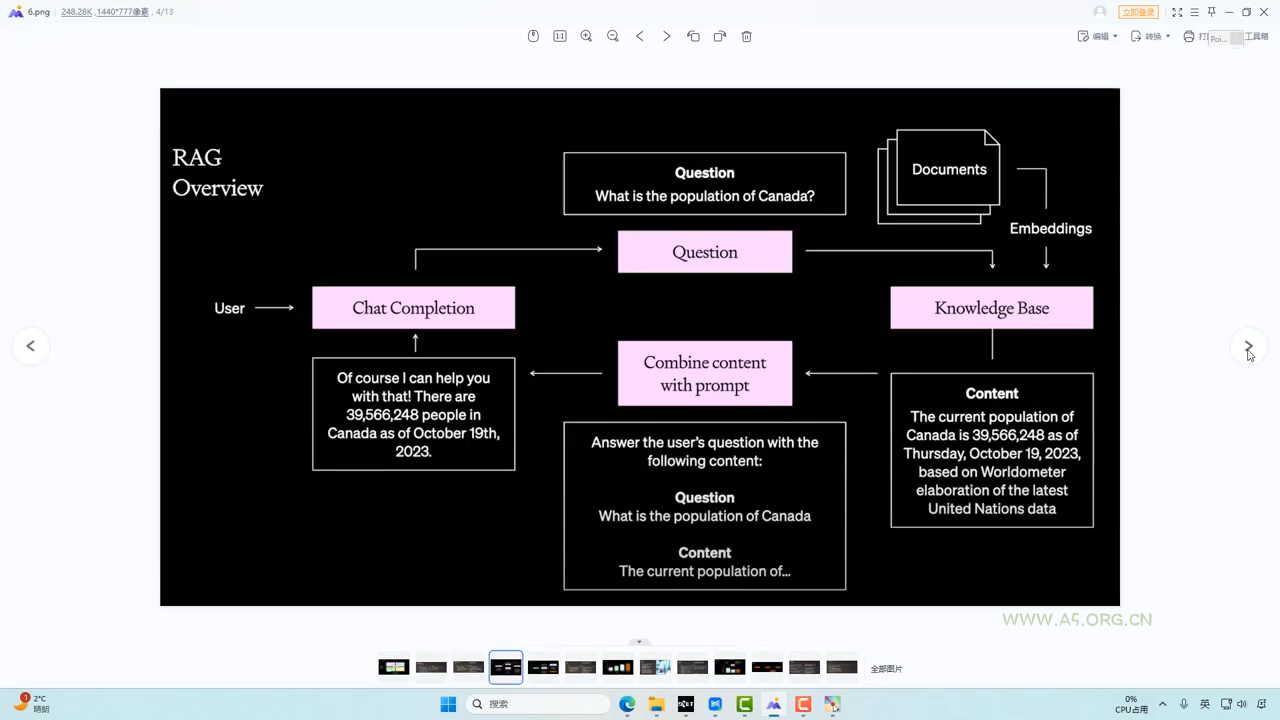The height and width of the screenshot is (720, 1280).
Task: Open the 工具箱 toolbox
Action: [1255, 36]
